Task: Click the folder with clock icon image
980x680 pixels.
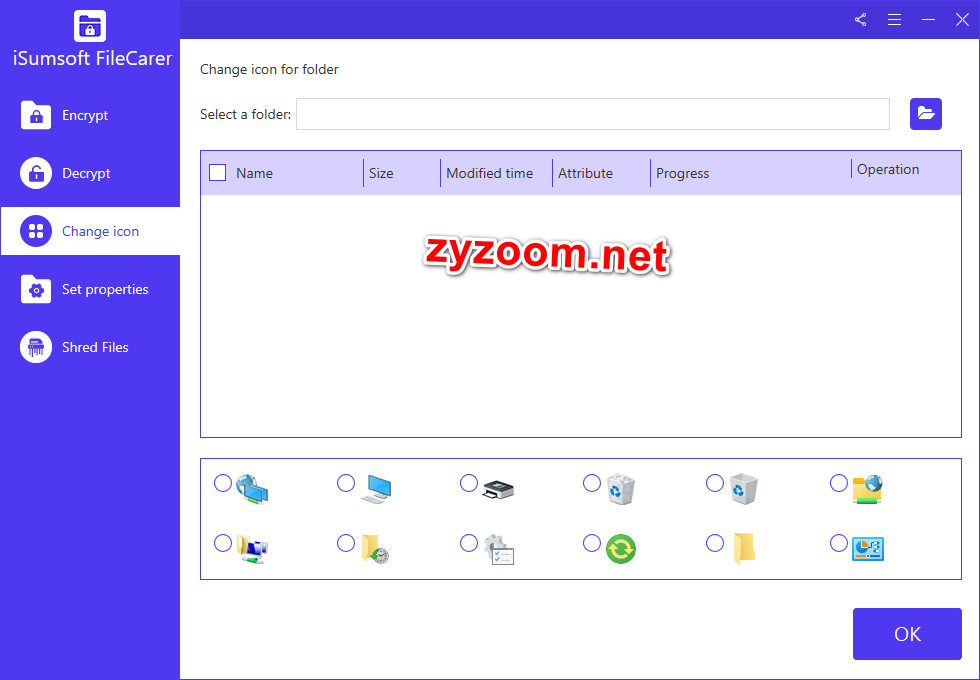Action: point(376,549)
